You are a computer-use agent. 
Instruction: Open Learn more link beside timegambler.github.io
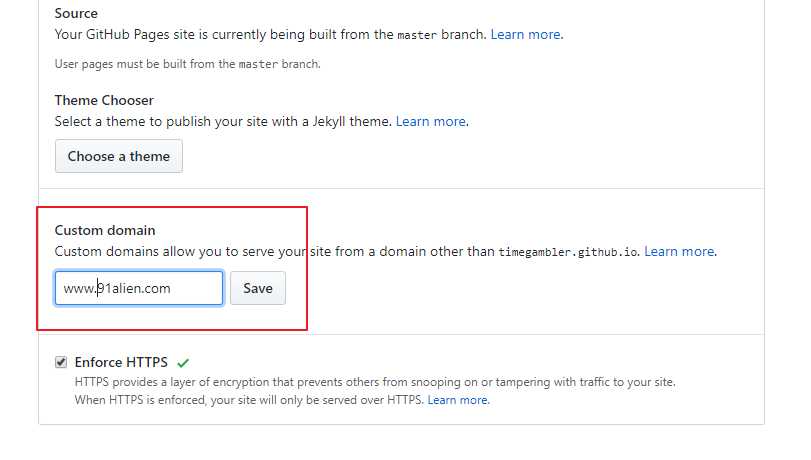click(x=679, y=251)
